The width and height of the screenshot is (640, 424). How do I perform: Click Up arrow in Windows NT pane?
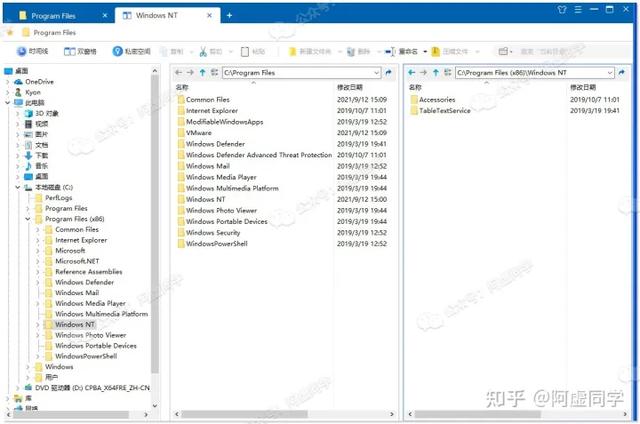[436, 72]
